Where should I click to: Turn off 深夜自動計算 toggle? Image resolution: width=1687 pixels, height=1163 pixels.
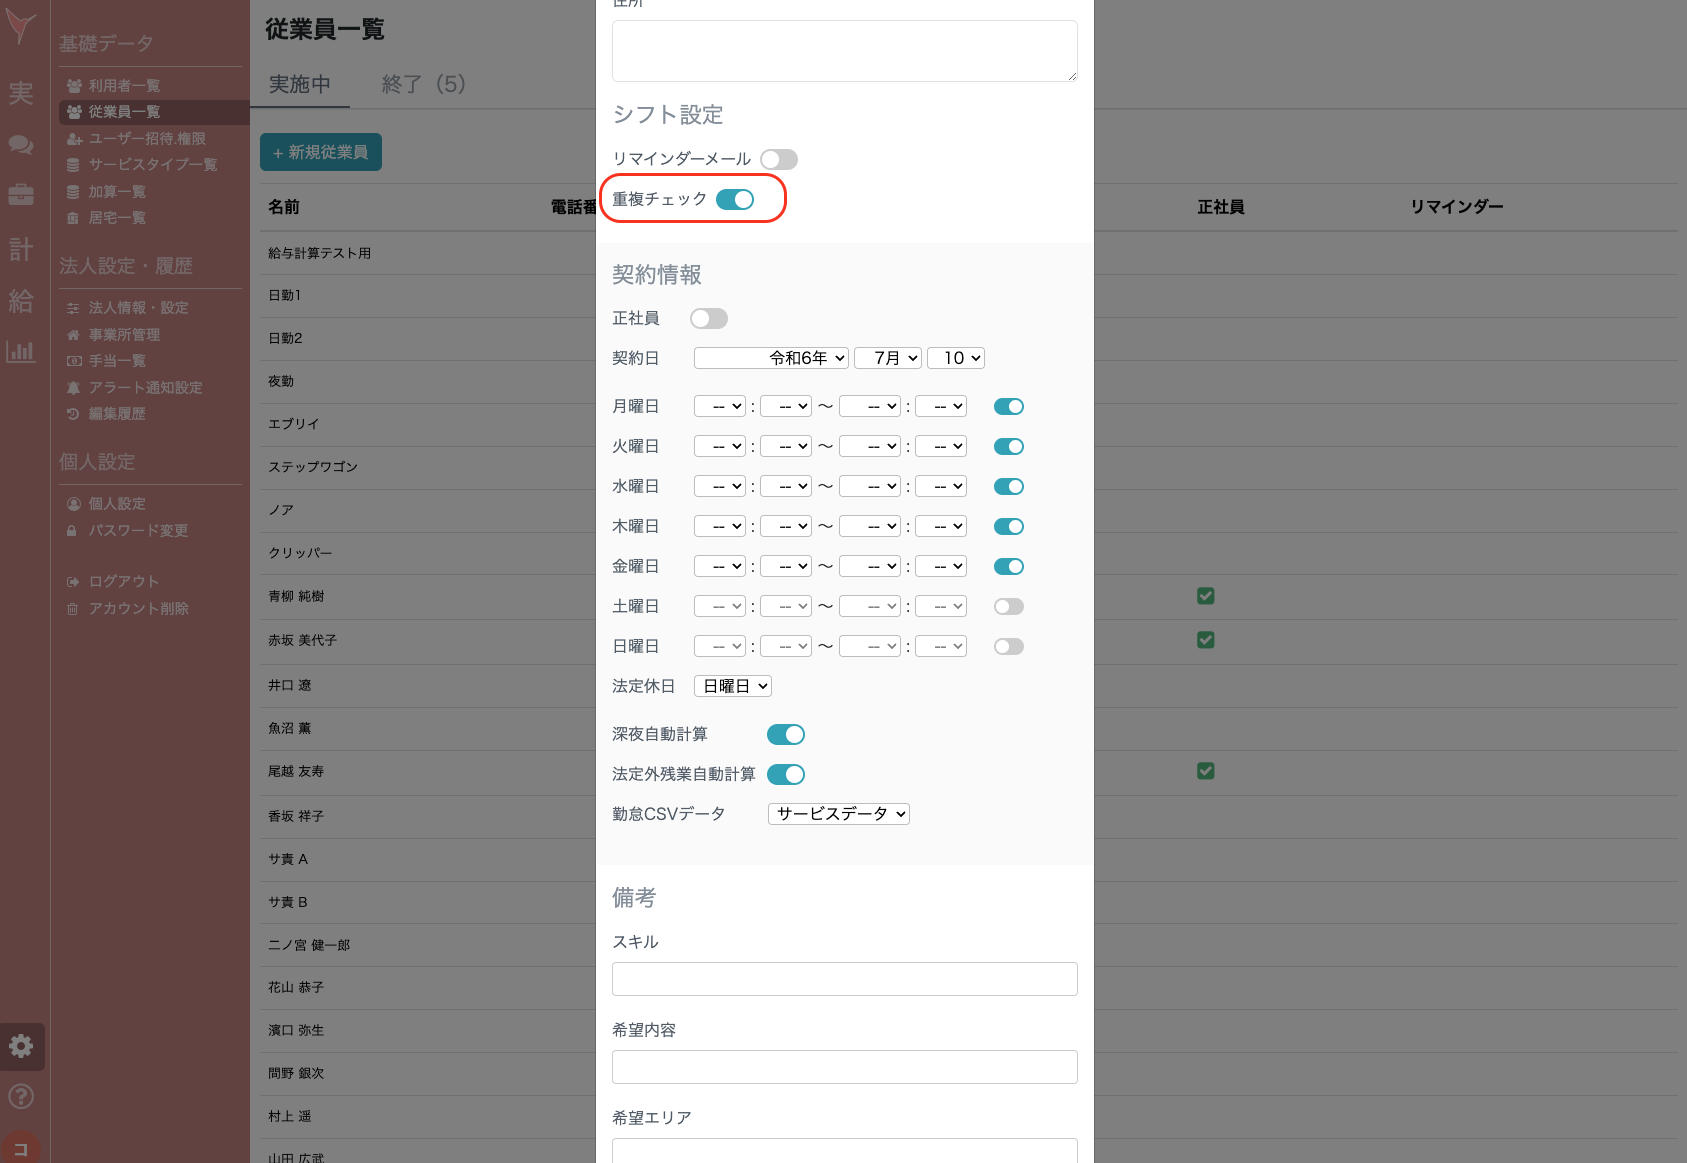coord(785,735)
